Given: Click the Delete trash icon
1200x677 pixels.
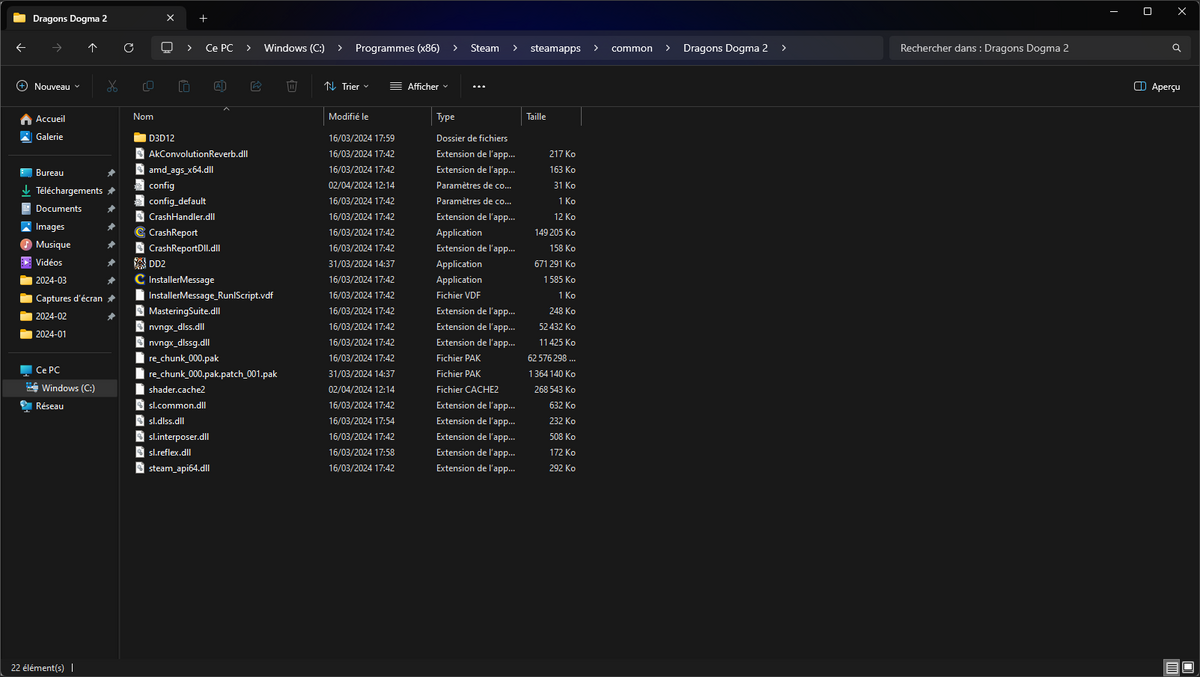Looking at the screenshot, I should [x=292, y=87].
